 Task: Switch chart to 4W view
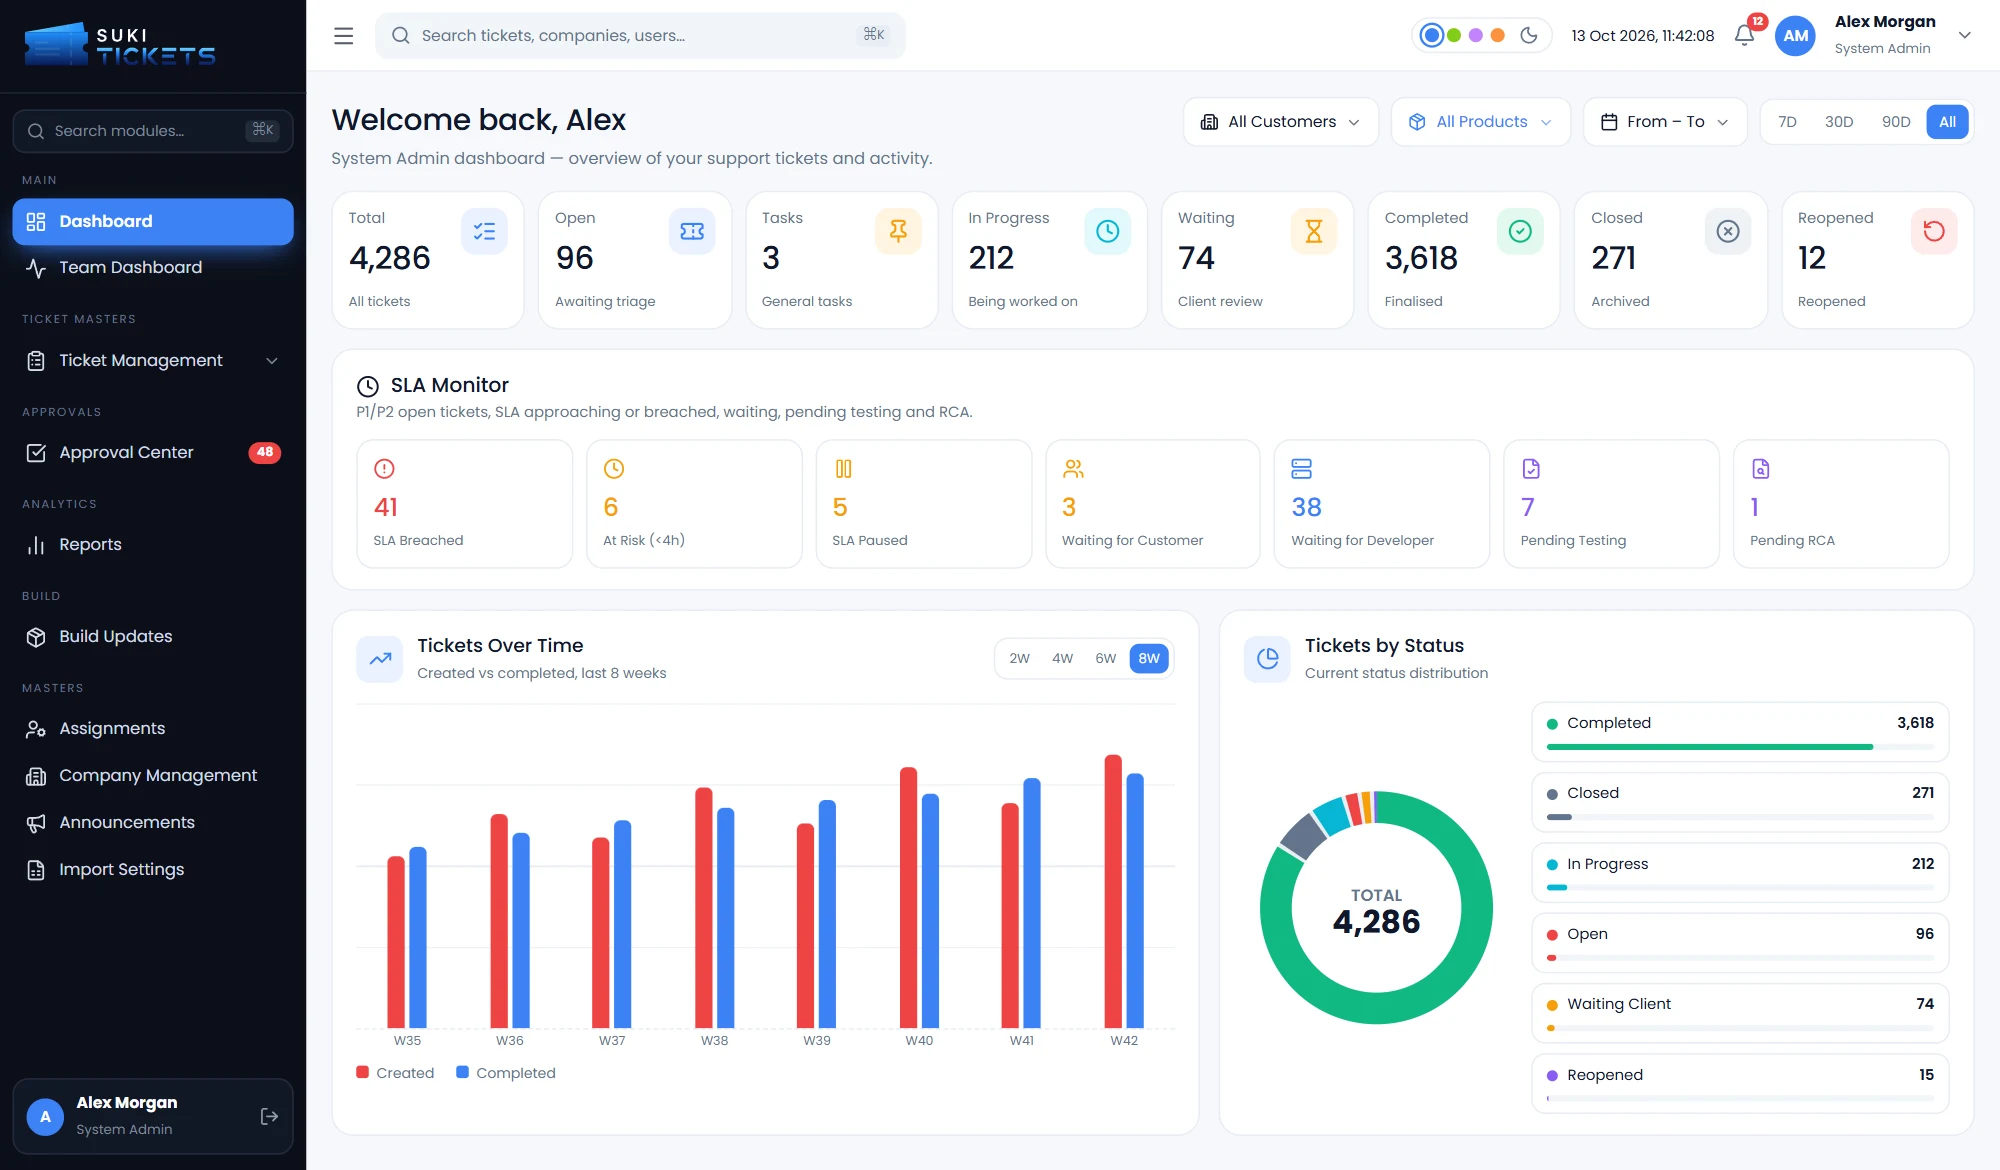pyautogui.click(x=1062, y=658)
